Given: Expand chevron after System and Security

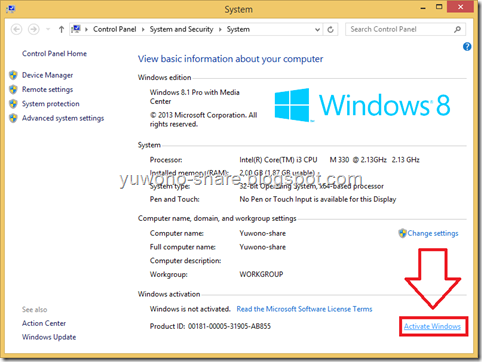Looking at the screenshot, I should coord(220,29).
